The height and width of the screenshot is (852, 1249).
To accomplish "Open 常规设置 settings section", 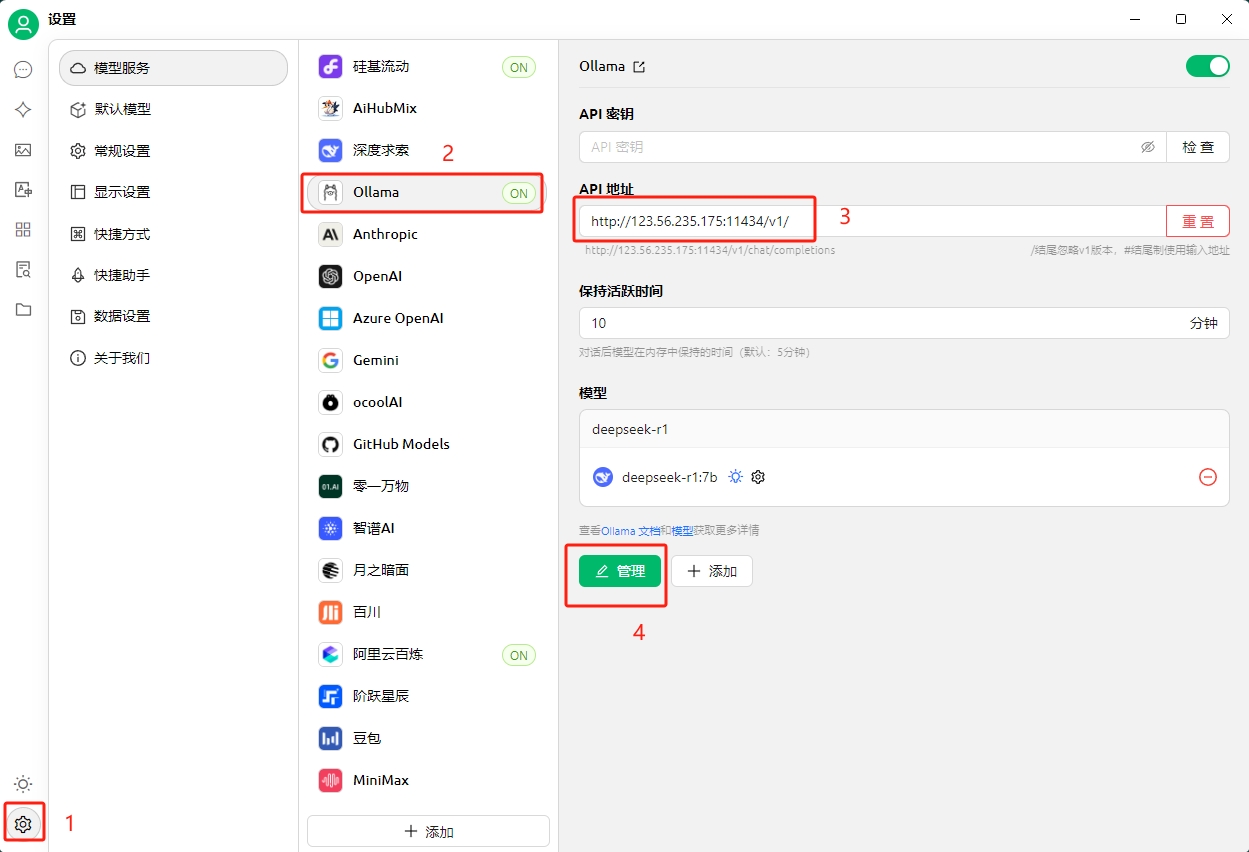I will [174, 151].
